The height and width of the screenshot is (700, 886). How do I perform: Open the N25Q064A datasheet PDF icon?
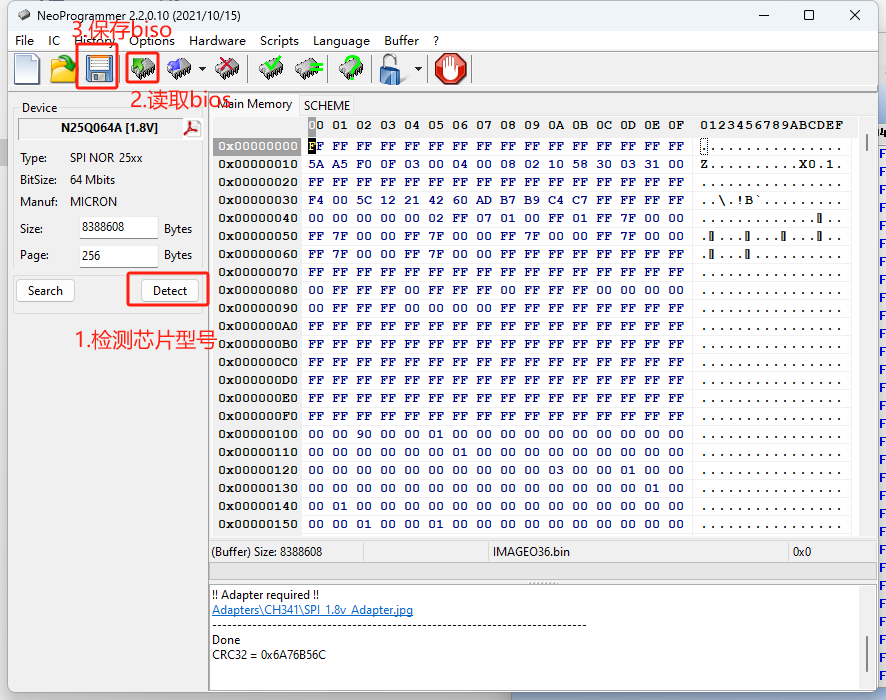tap(191, 128)
